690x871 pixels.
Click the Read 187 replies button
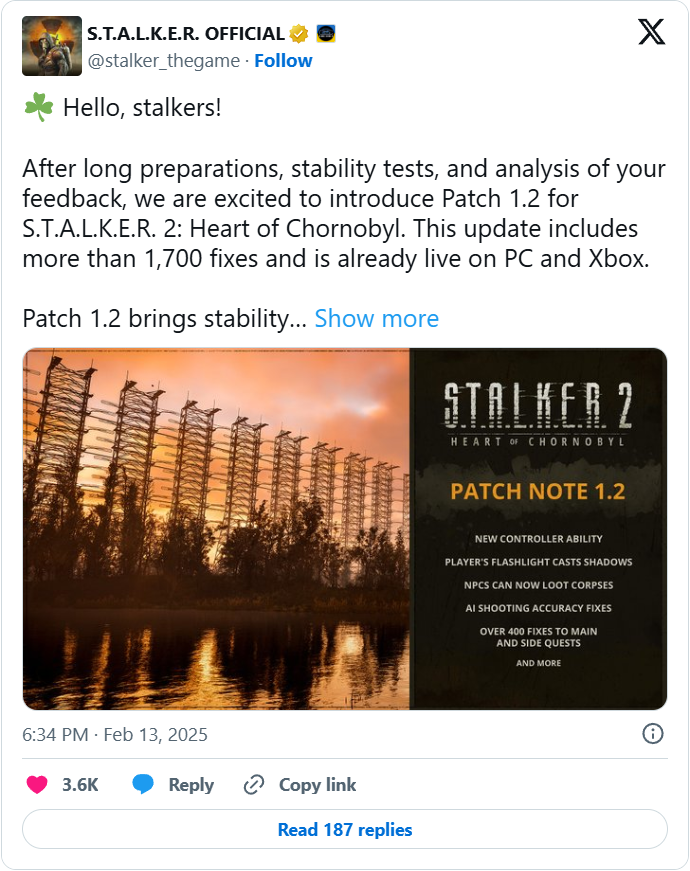point(345,830)
